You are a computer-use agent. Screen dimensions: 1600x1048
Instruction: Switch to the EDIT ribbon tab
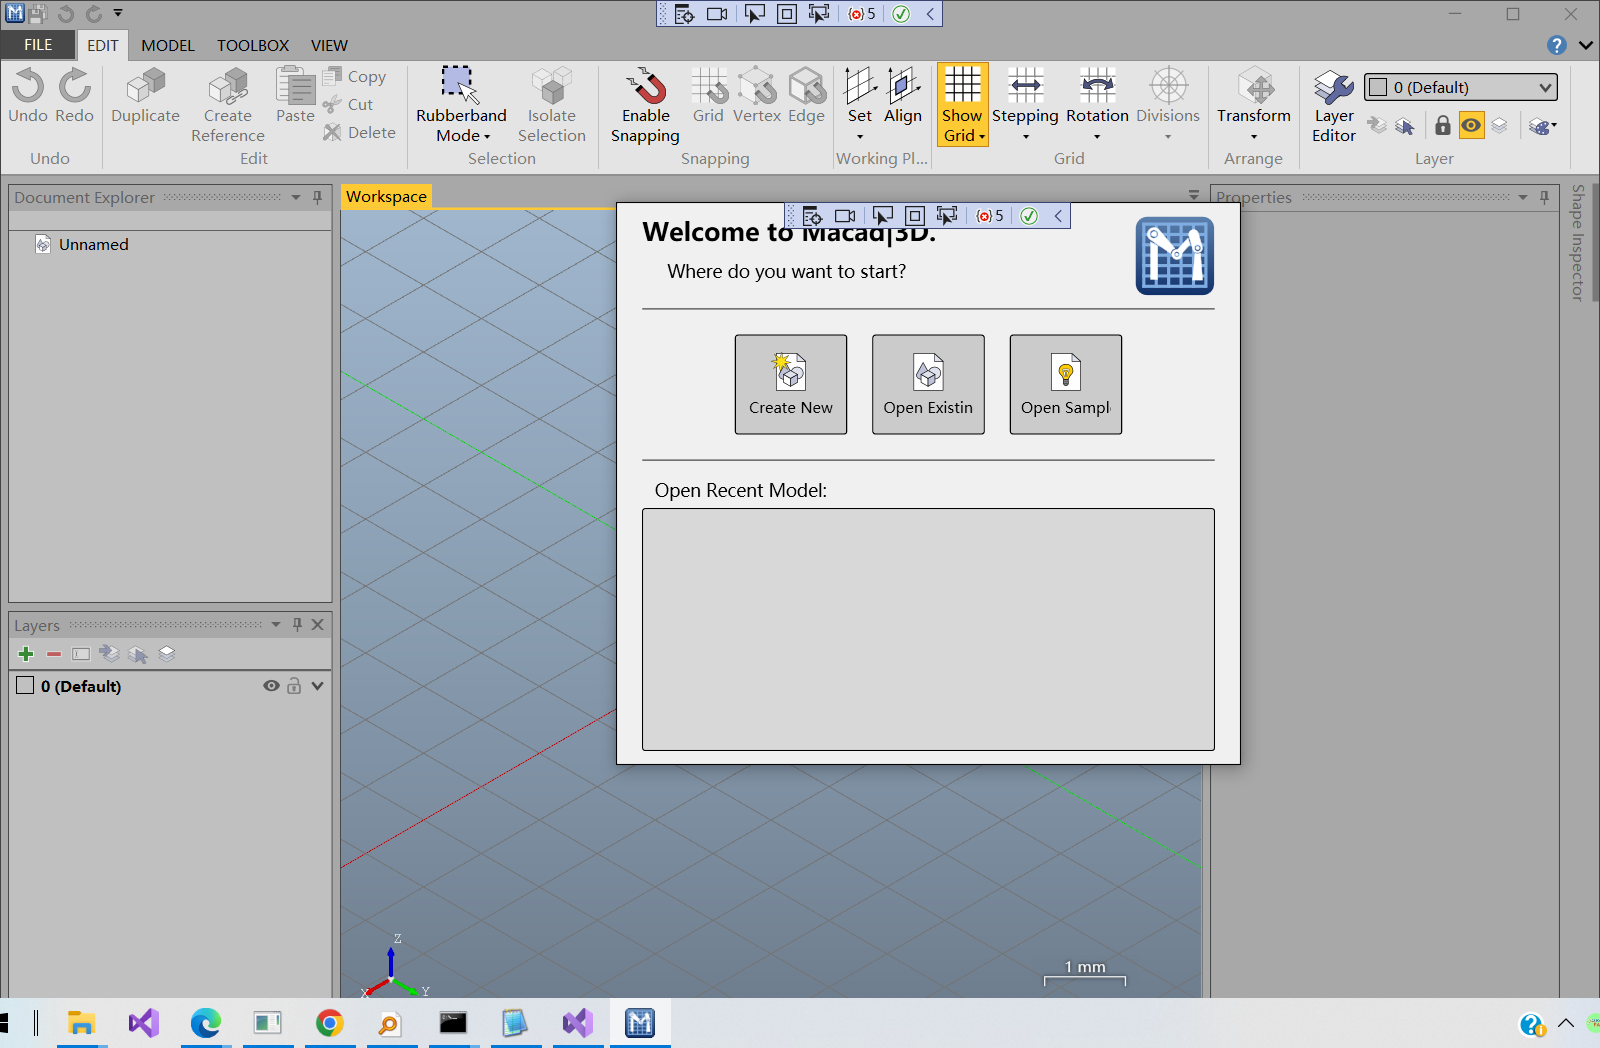[102, 45]
